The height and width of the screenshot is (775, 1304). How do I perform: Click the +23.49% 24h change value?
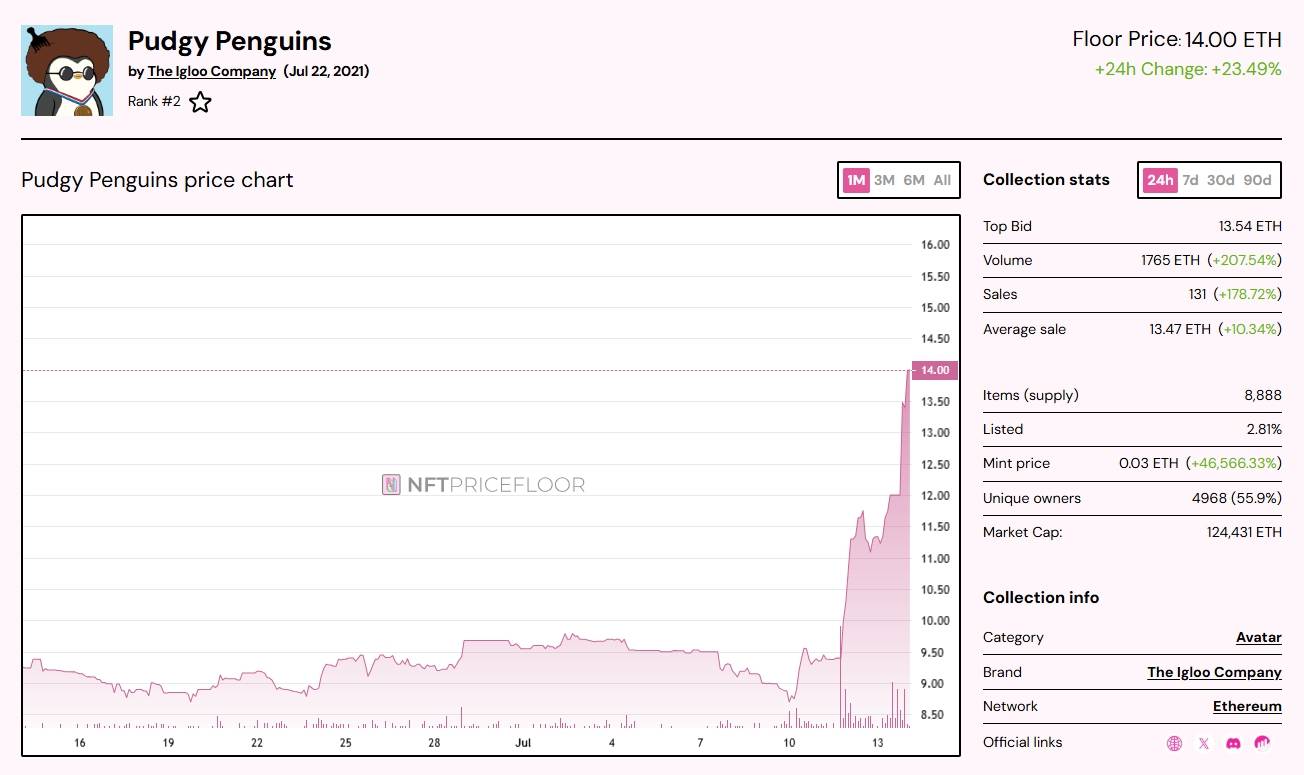(1246, 70)
